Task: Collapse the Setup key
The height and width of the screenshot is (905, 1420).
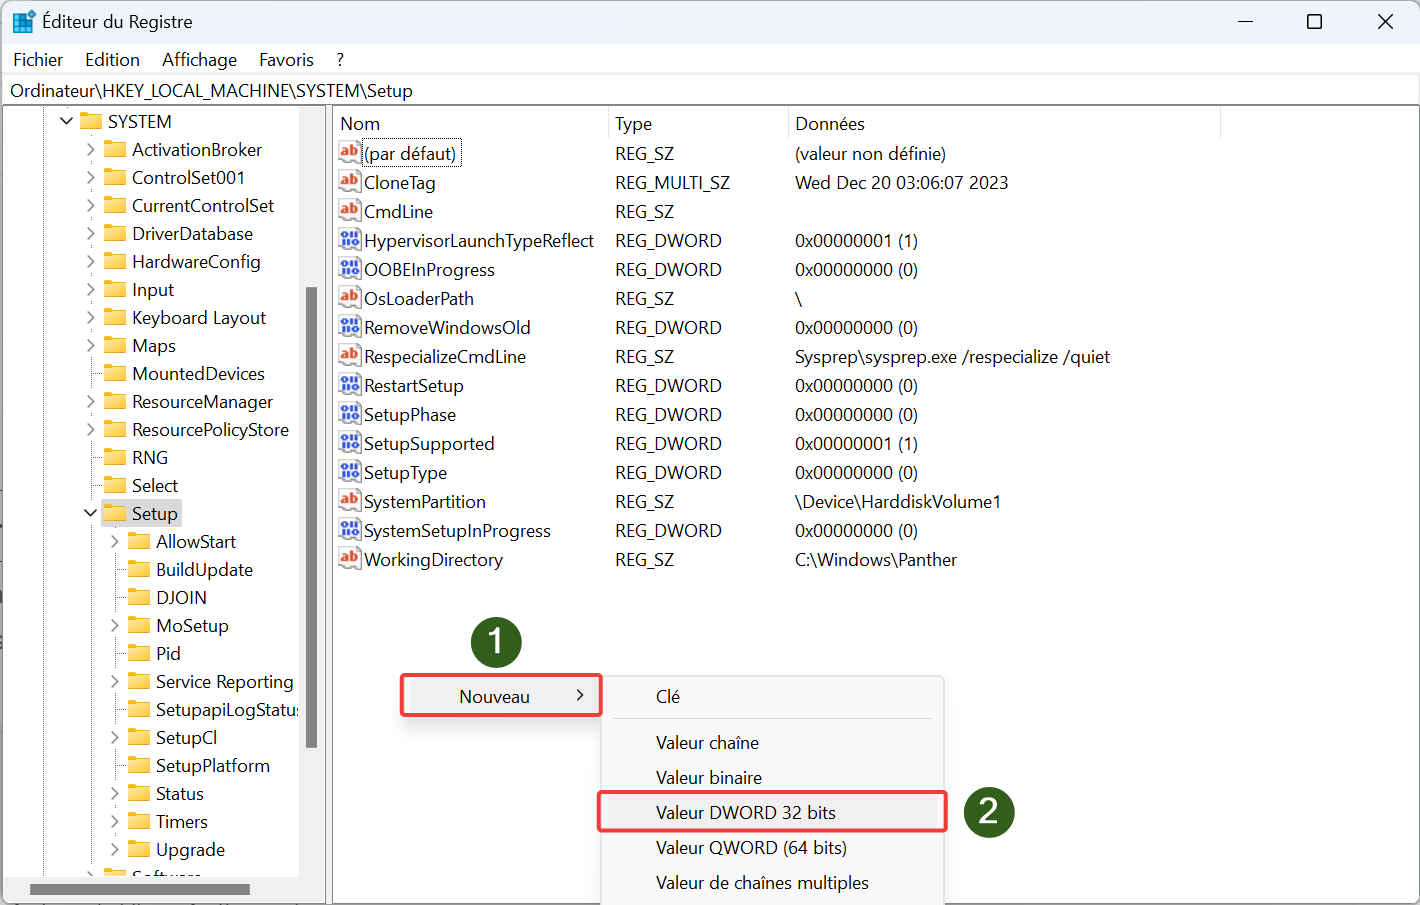Action: pos(91,513)
